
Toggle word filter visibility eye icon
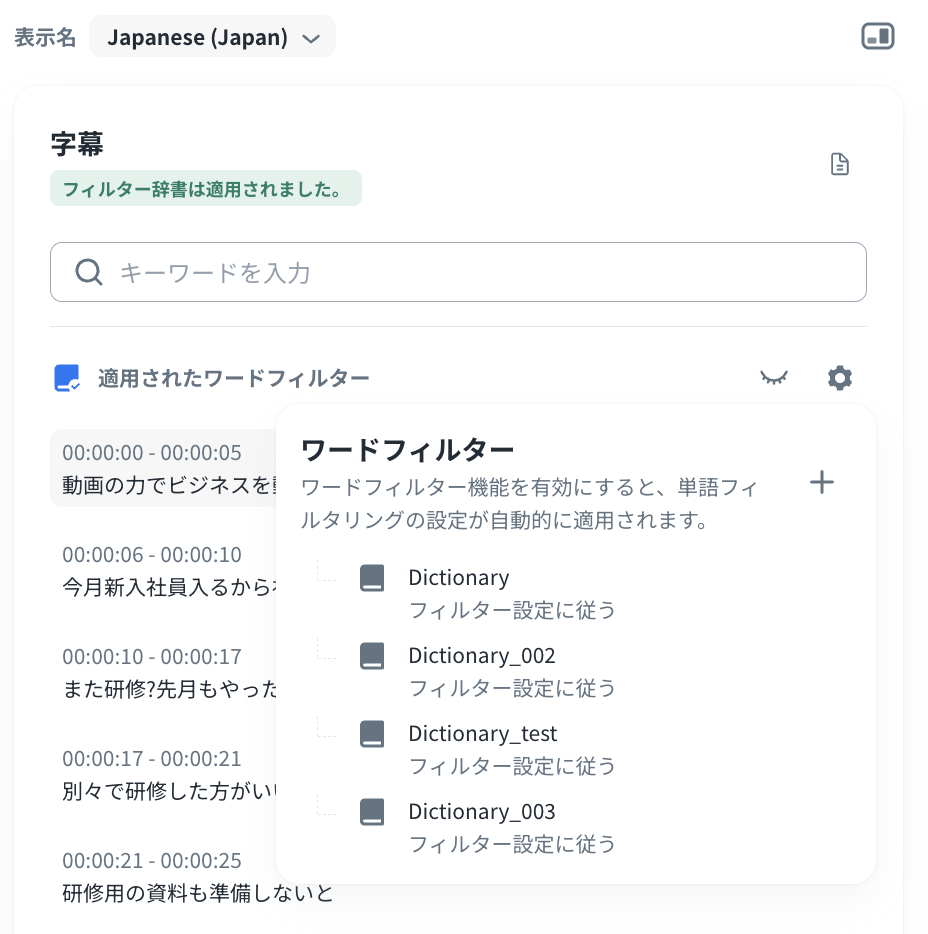[773, 378]
